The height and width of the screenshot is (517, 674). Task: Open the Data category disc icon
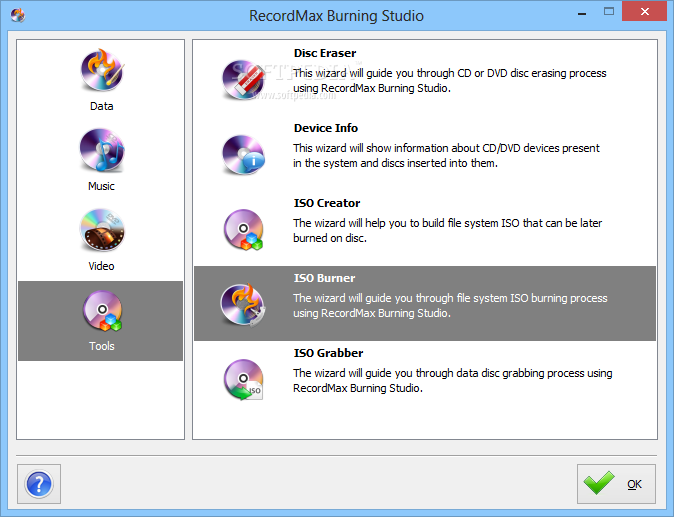click(x=102, y=70)
